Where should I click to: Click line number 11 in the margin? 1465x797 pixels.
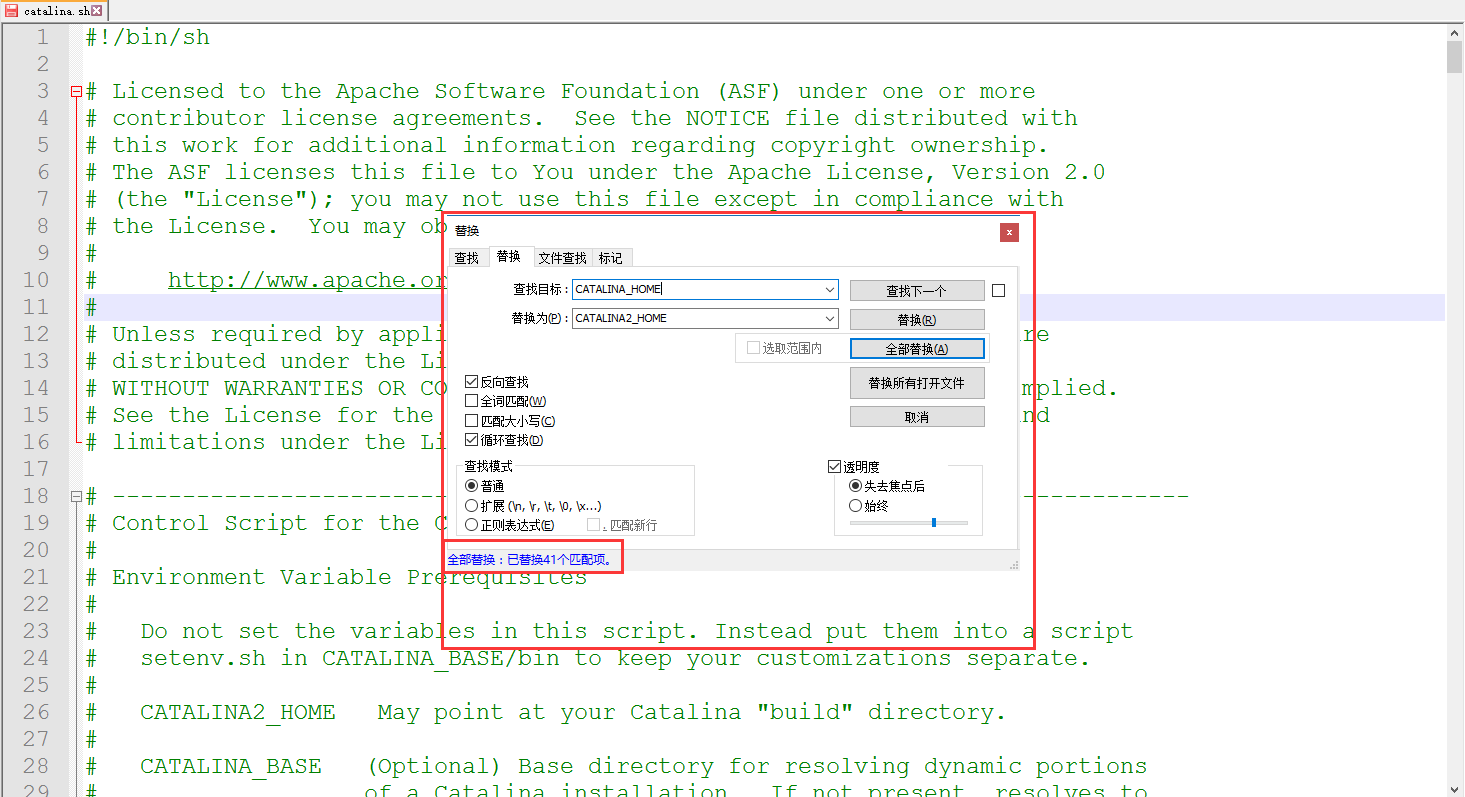coord(36,307)
